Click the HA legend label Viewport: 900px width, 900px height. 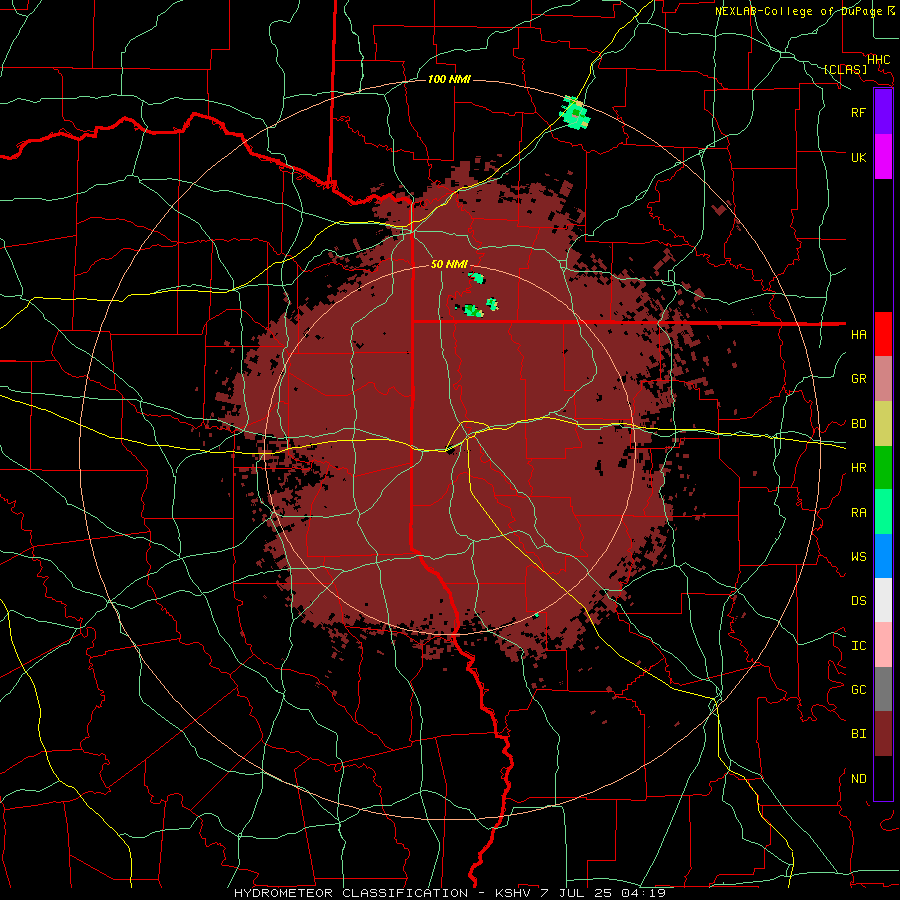[859, 334]
